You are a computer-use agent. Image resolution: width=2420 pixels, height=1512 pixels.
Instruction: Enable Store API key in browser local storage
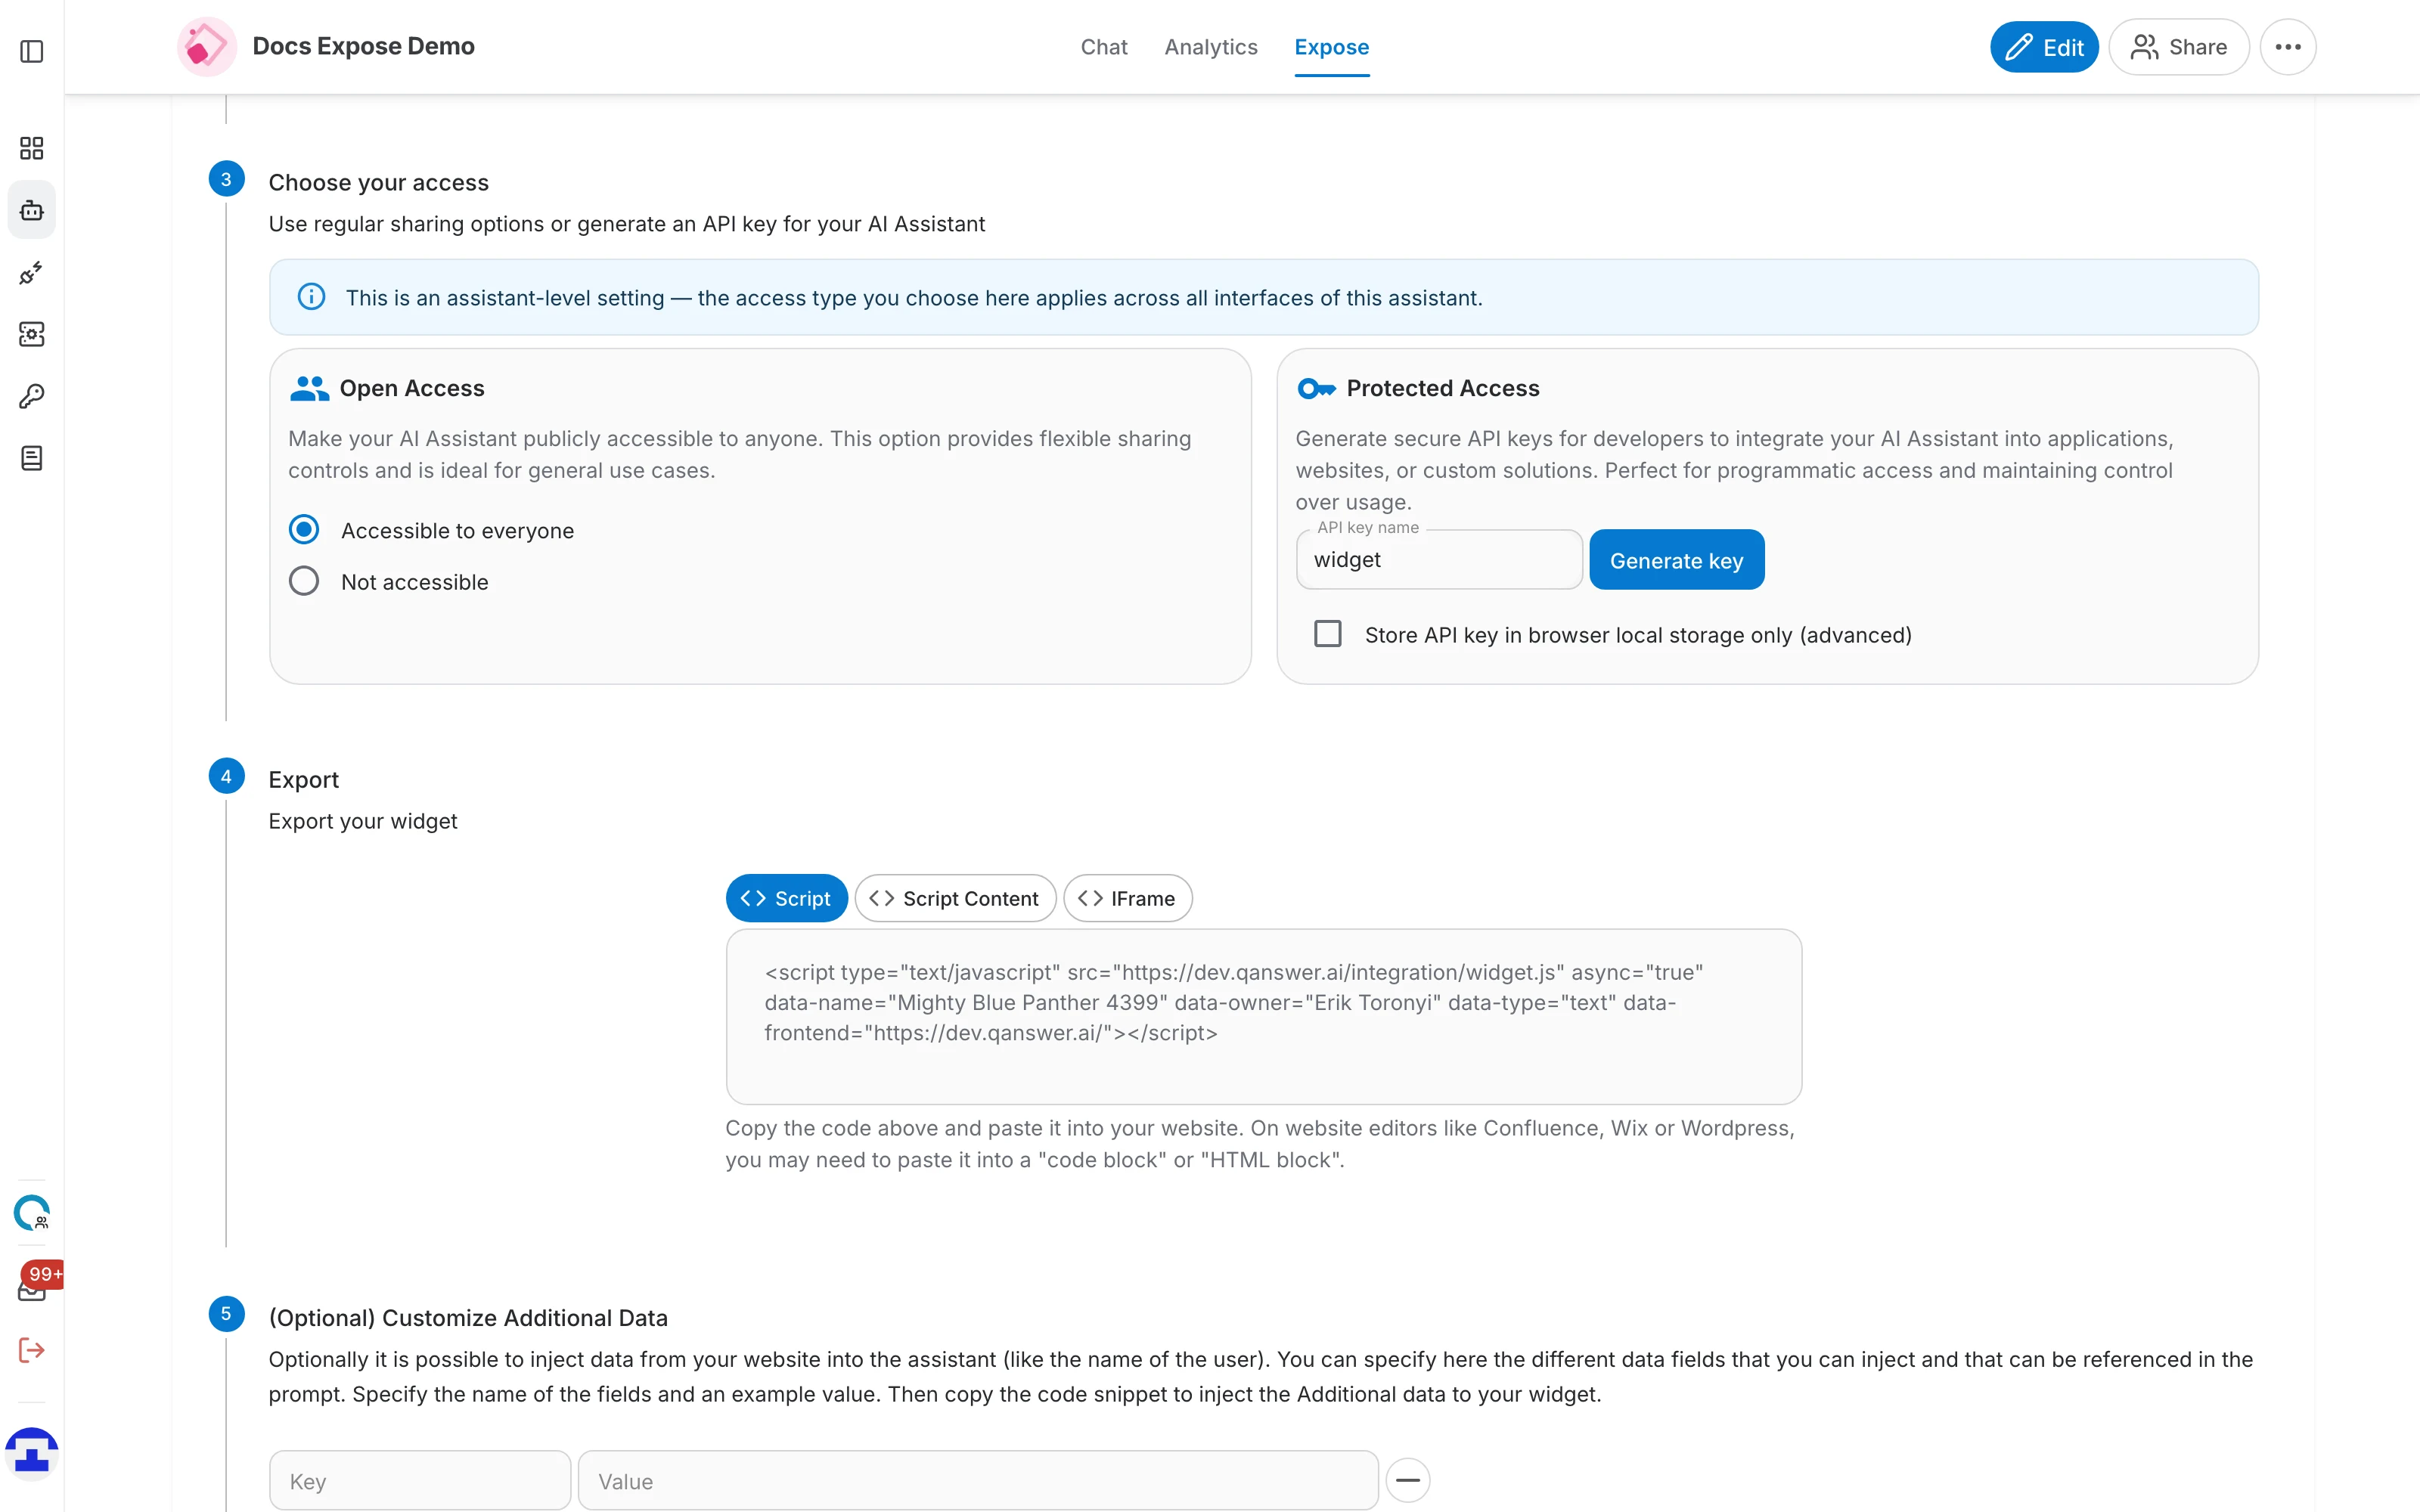(x=1328, y=634)
